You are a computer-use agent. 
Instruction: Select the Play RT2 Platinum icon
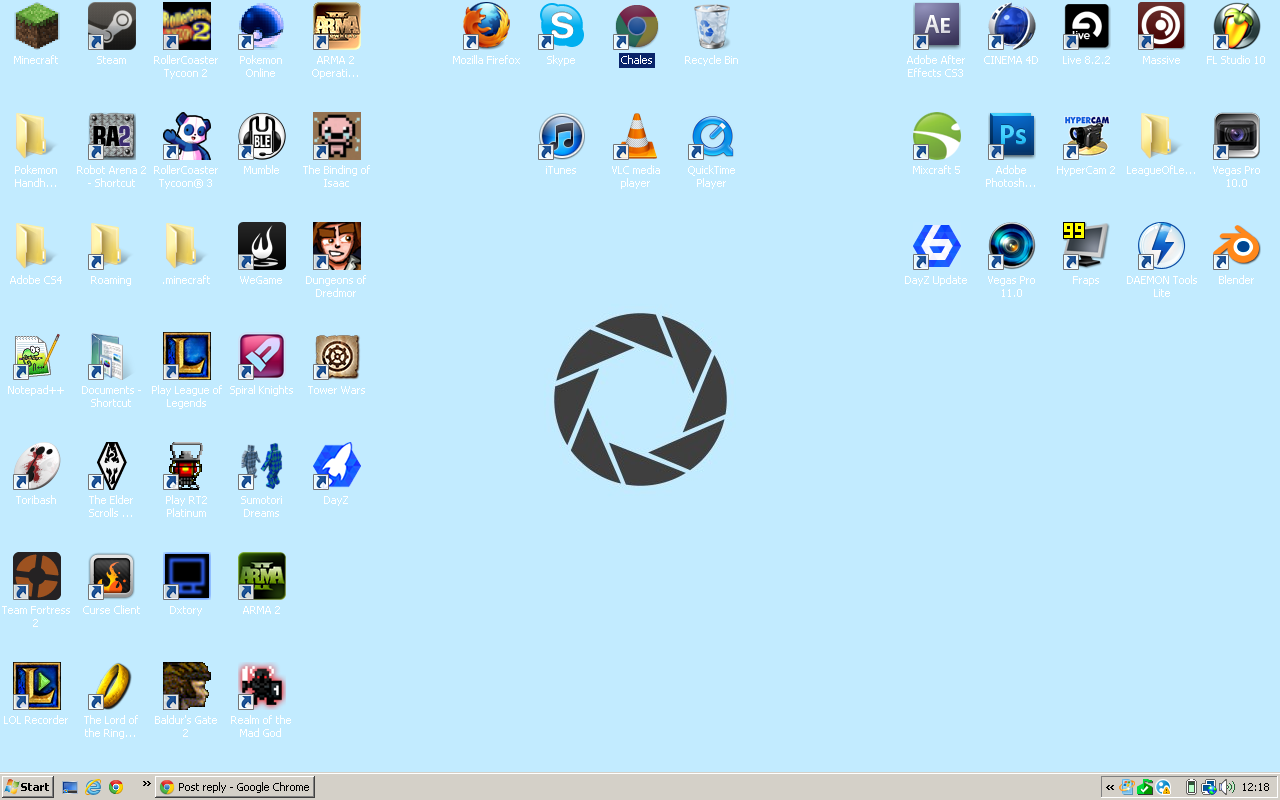[x=186, y=467]
